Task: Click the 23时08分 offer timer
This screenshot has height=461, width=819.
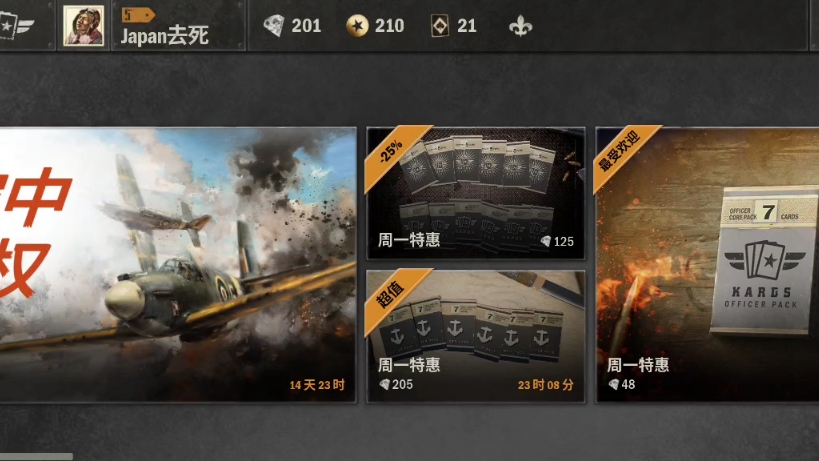Action: tap(545, 385)
